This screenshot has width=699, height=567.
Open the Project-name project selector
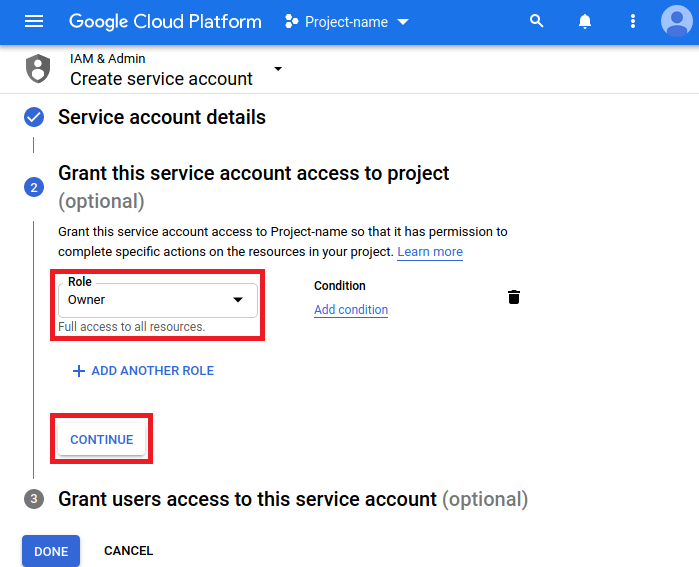pos(347,22)
